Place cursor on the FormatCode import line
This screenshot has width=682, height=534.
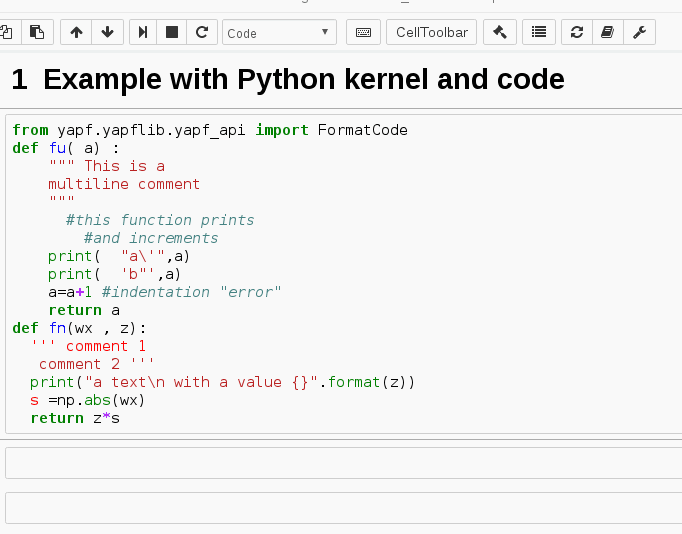click(x=210, y=130)
